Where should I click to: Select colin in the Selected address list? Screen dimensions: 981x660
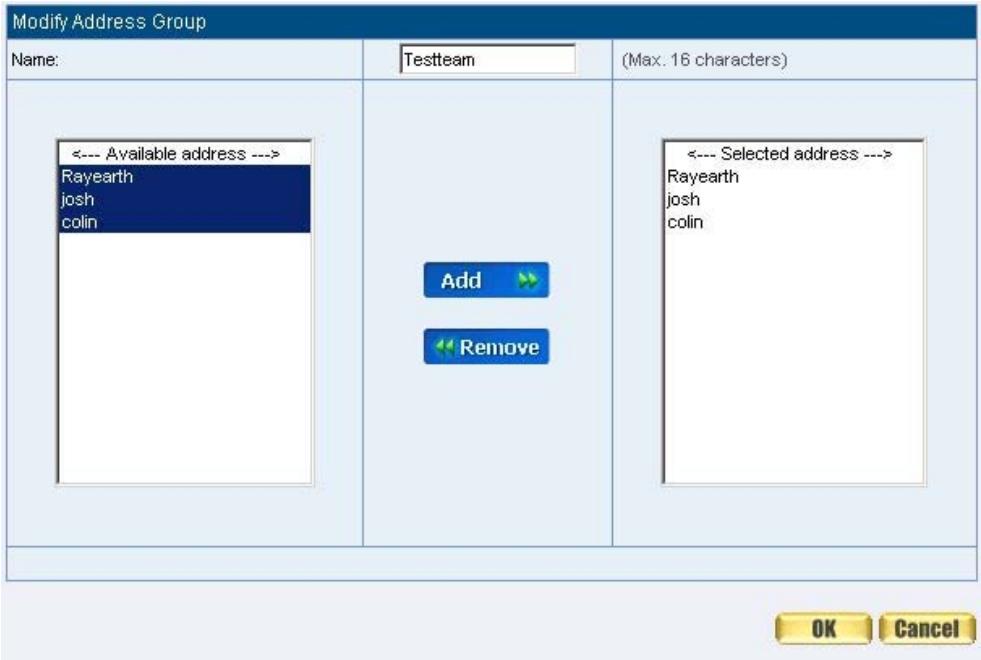point(793,221)
